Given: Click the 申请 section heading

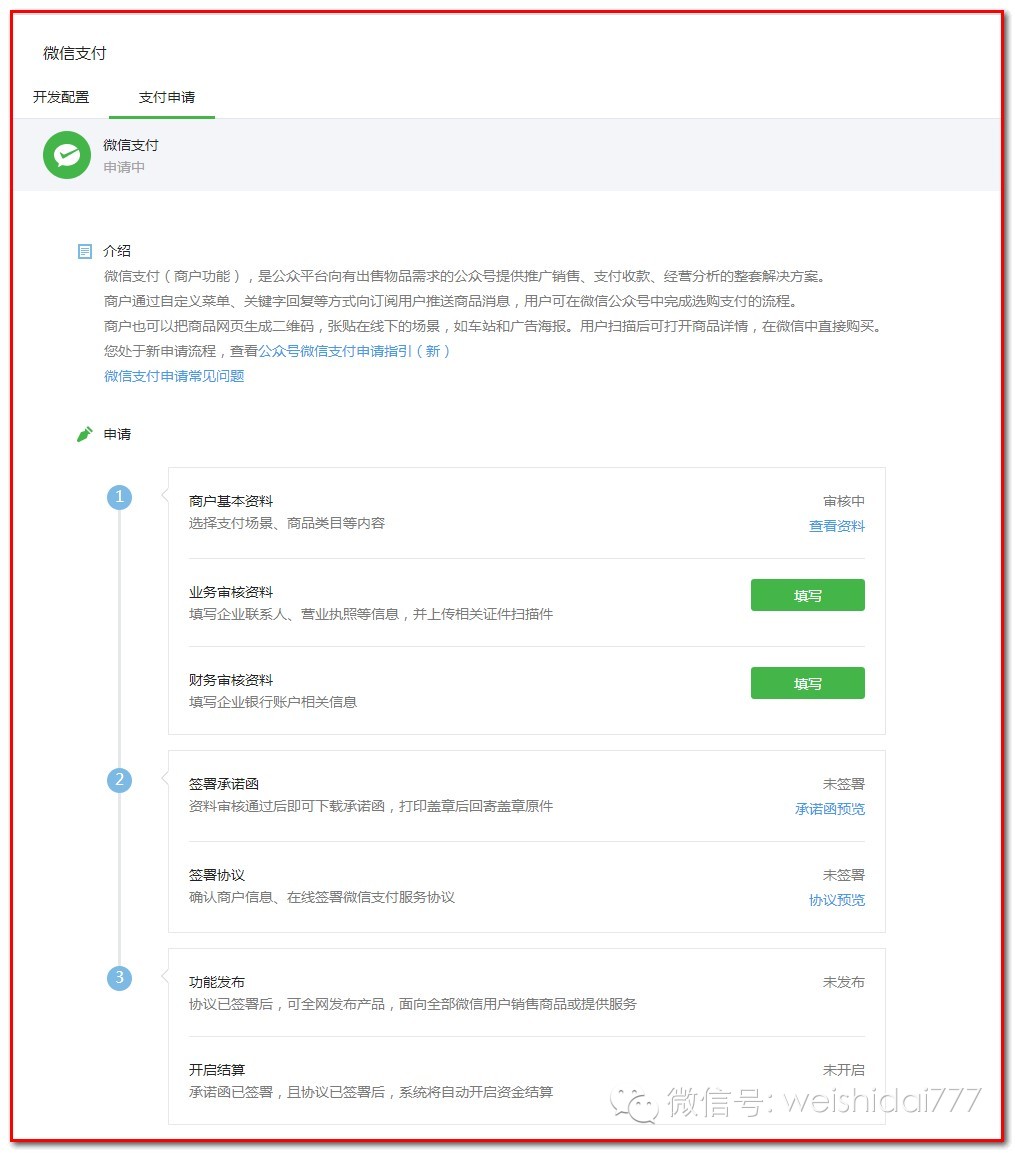Looking at the screenshot, I should tap(117, 435).
